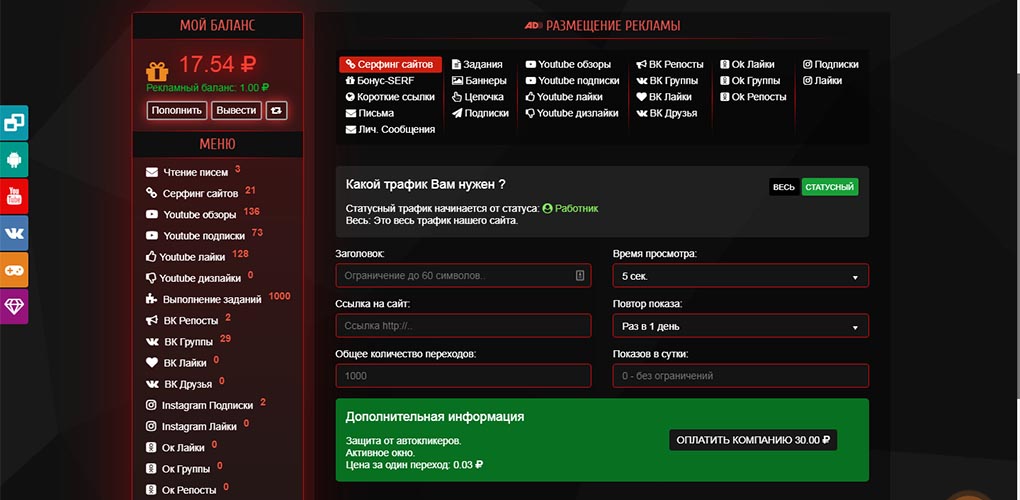Click the Android icon in left sidebar
1020x500 pixels.
[x=14, y=159]
